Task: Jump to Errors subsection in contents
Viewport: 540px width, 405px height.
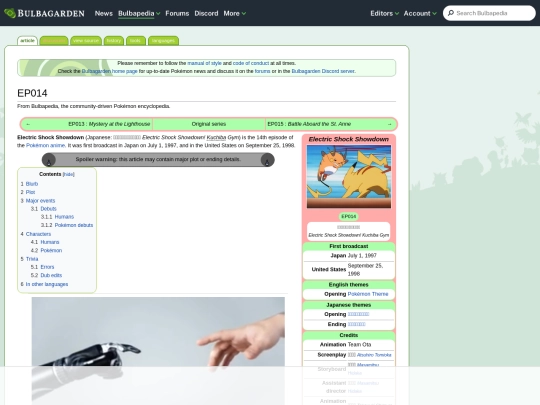Action: tap(47, 267)
